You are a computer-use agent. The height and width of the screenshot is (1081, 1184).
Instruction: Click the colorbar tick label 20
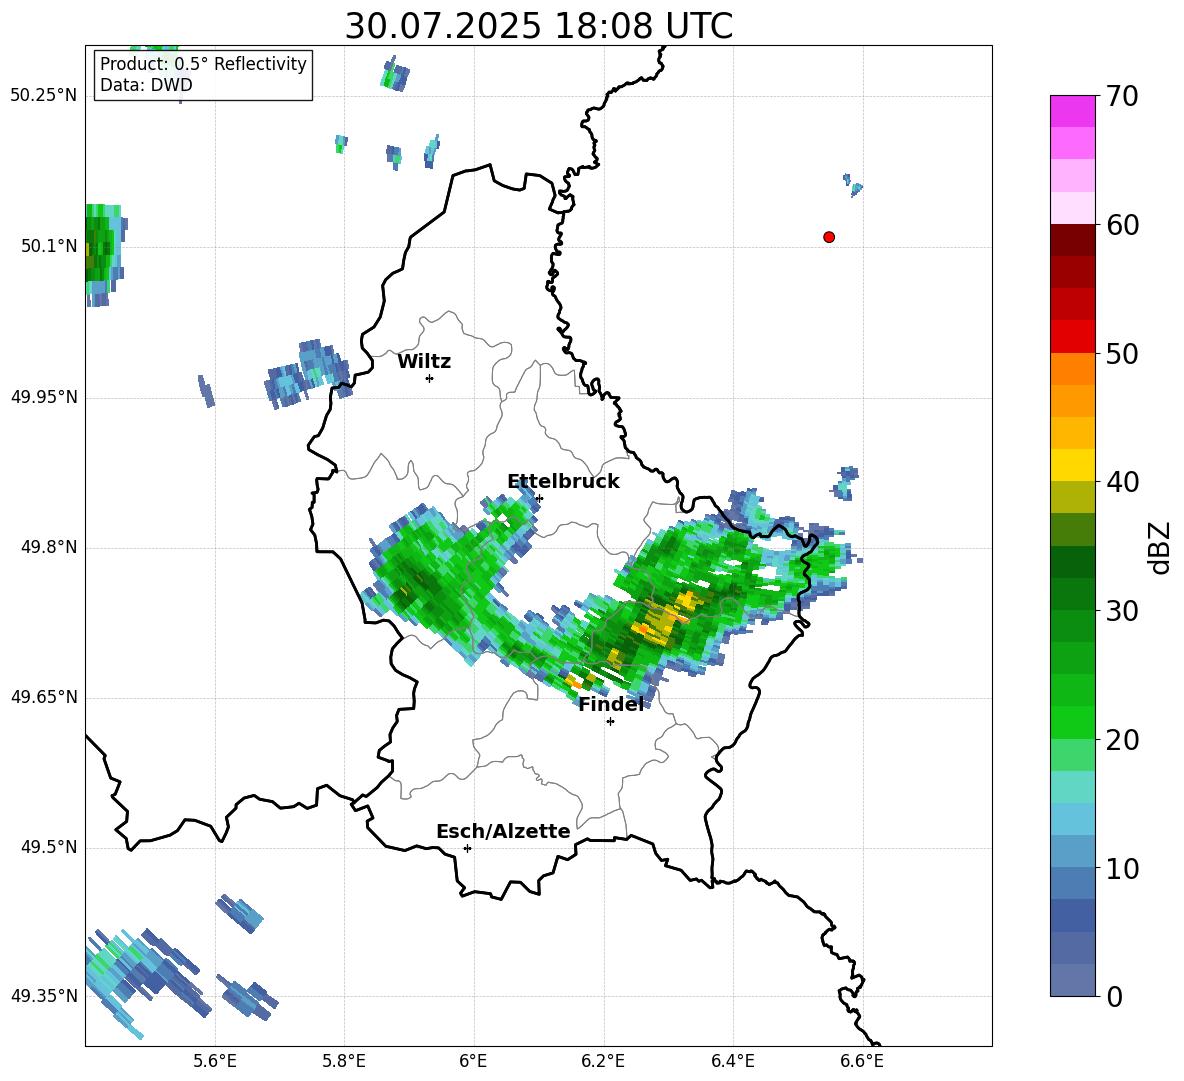(1122, 740)
